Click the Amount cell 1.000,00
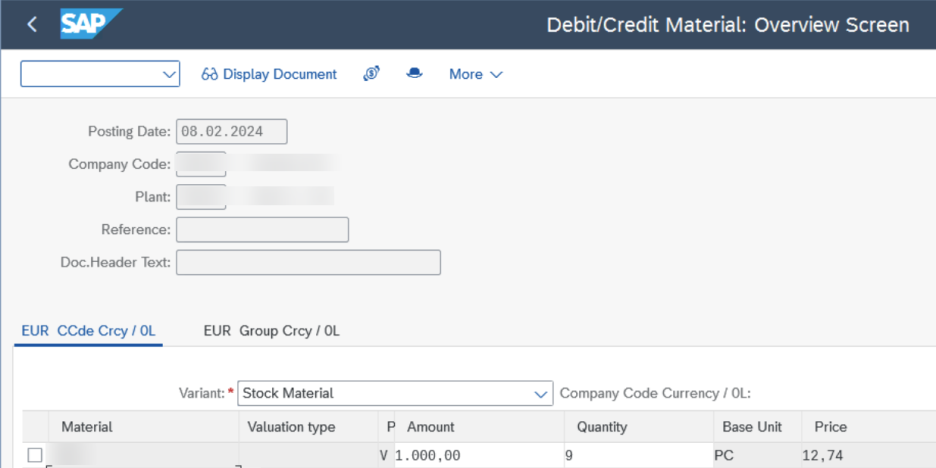Viewport: 936px width, 468px height. [x=479, y=455]
